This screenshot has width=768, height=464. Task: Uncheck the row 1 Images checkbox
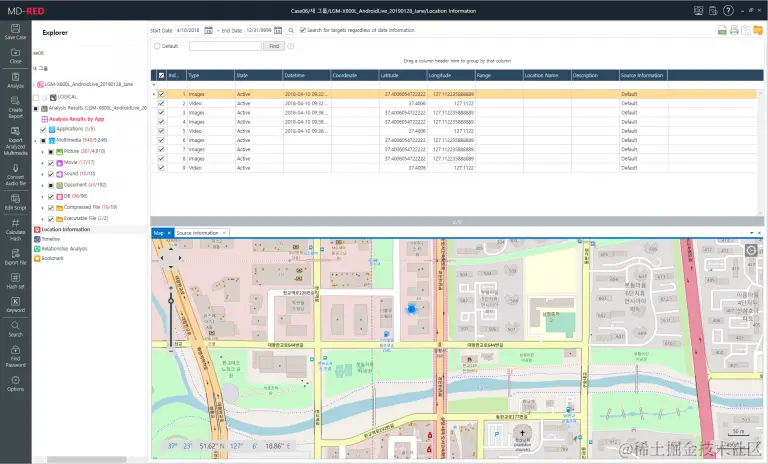tap(161, 94)
